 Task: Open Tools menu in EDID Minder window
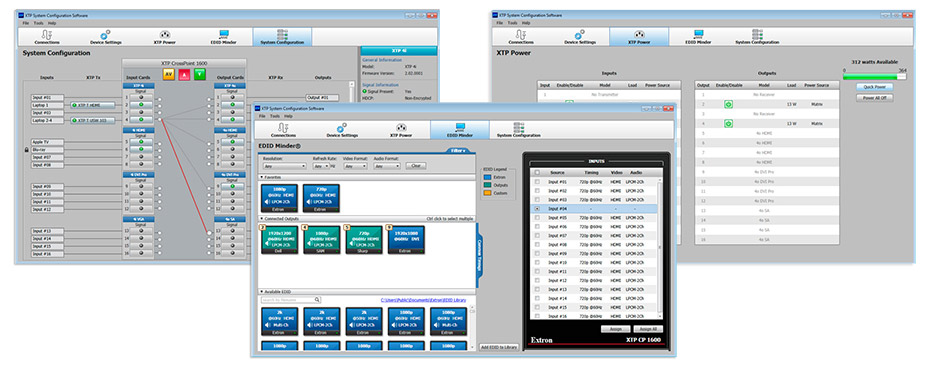tap(275, 116)
